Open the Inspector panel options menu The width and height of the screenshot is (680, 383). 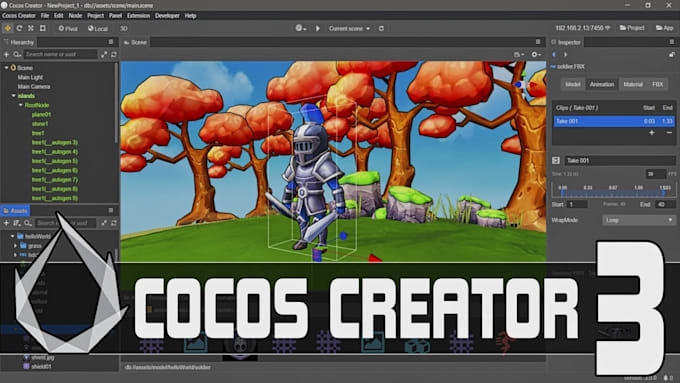[671, 42]
